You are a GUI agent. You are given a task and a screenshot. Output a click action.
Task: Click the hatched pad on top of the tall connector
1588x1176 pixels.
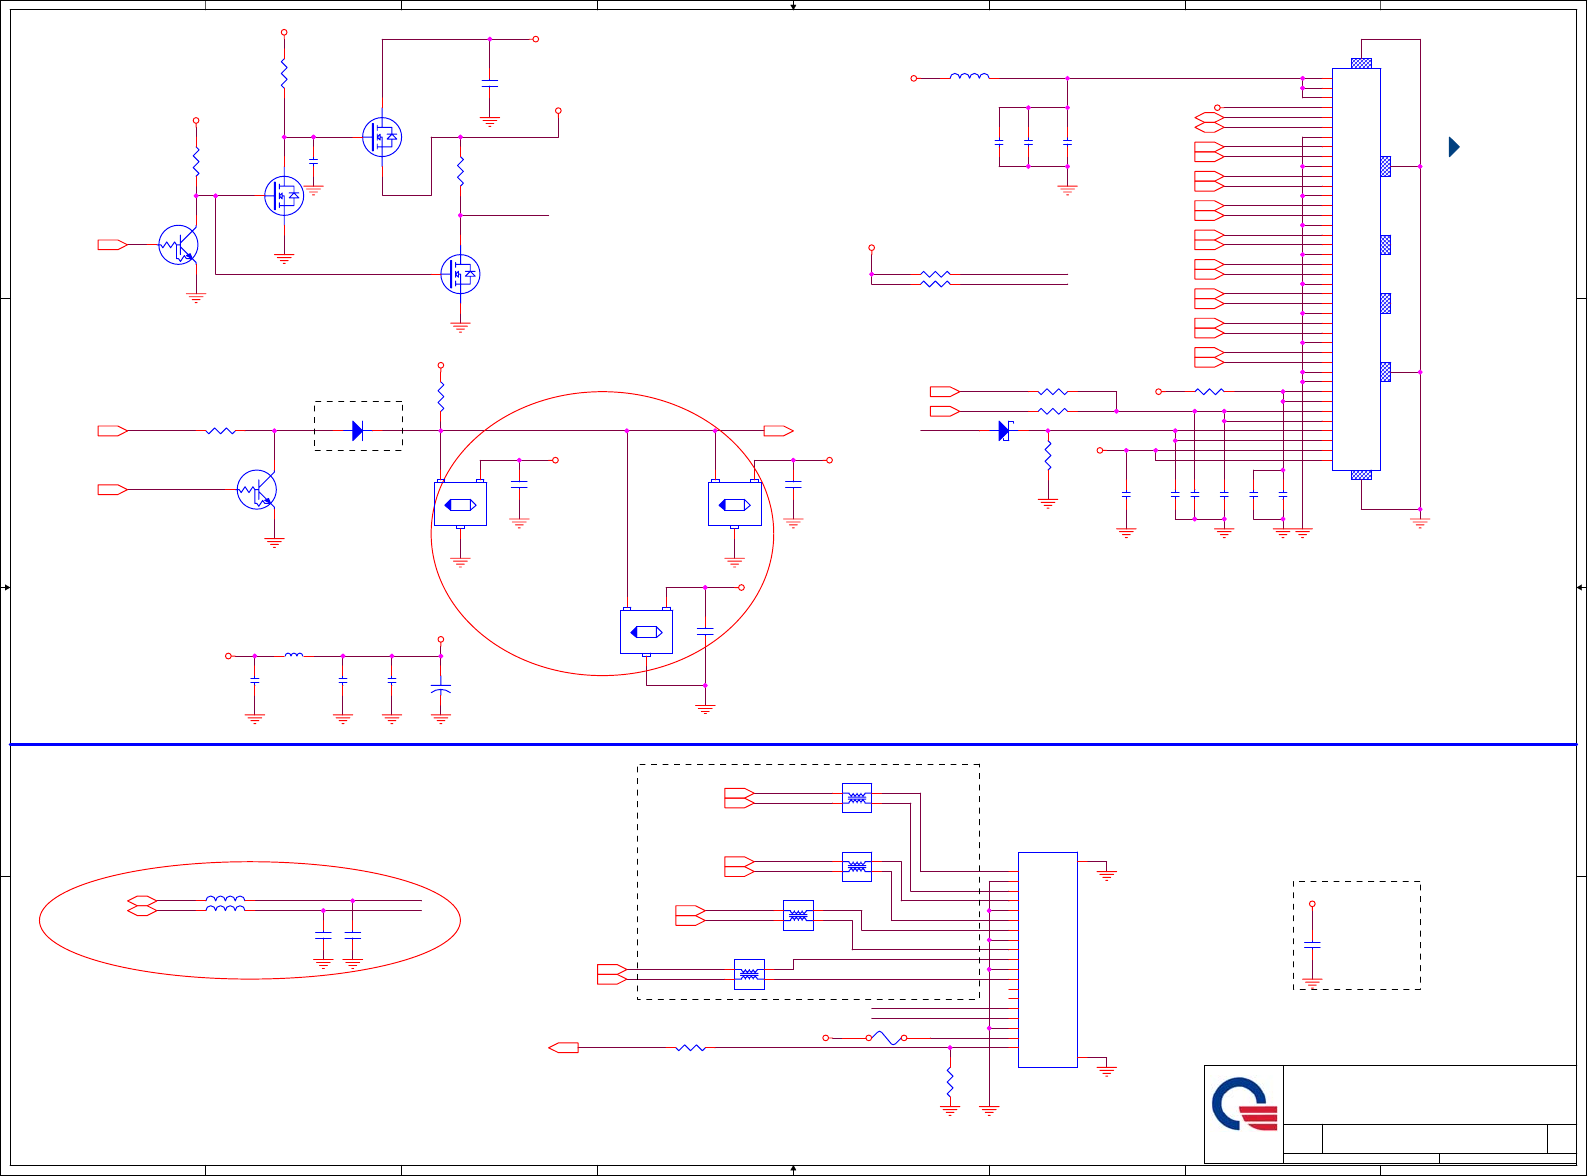point(1361,63)
